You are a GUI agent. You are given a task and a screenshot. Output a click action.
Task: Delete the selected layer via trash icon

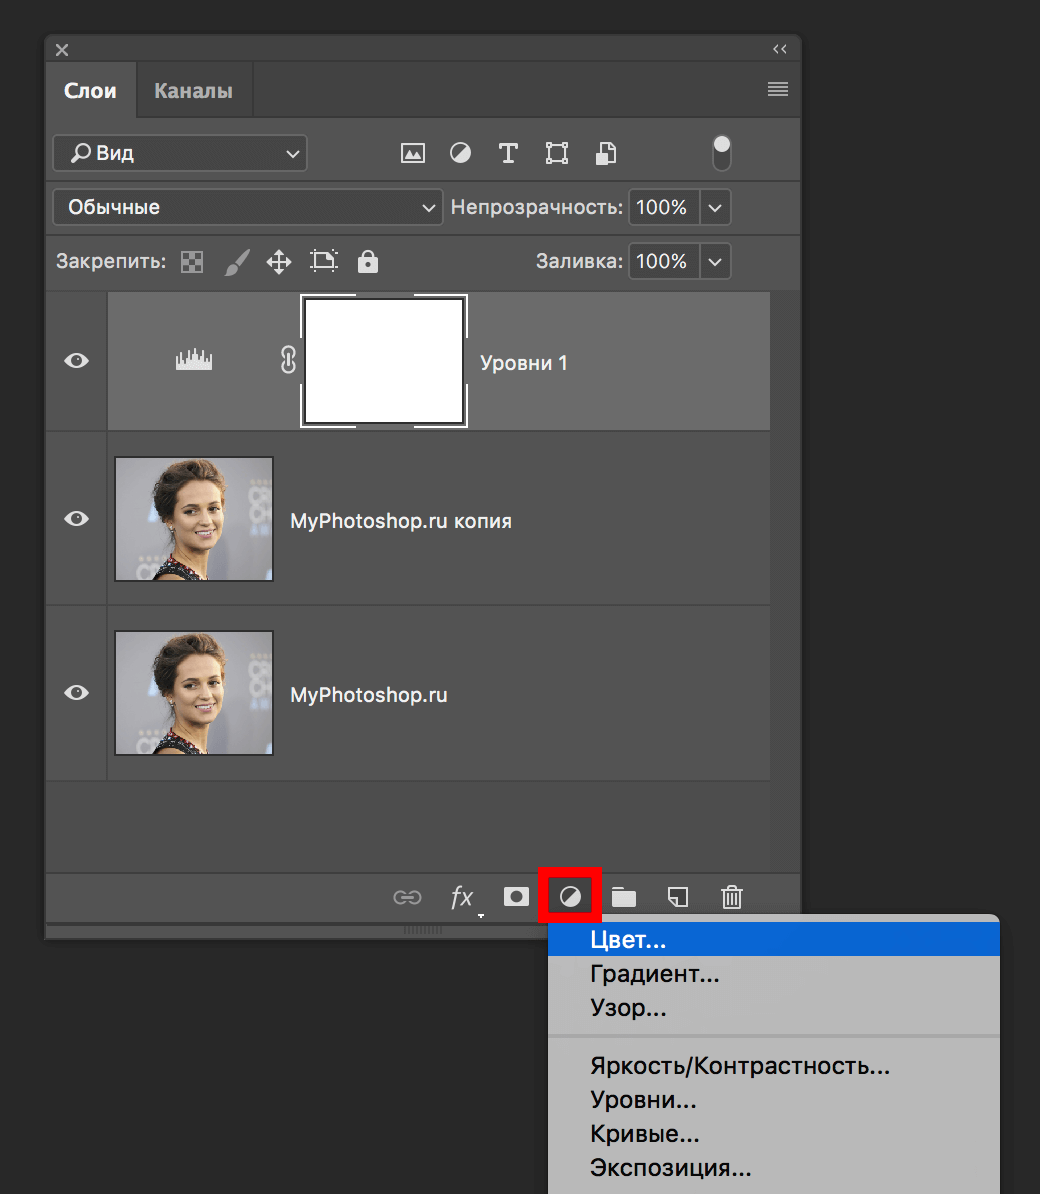click(731, 897)
